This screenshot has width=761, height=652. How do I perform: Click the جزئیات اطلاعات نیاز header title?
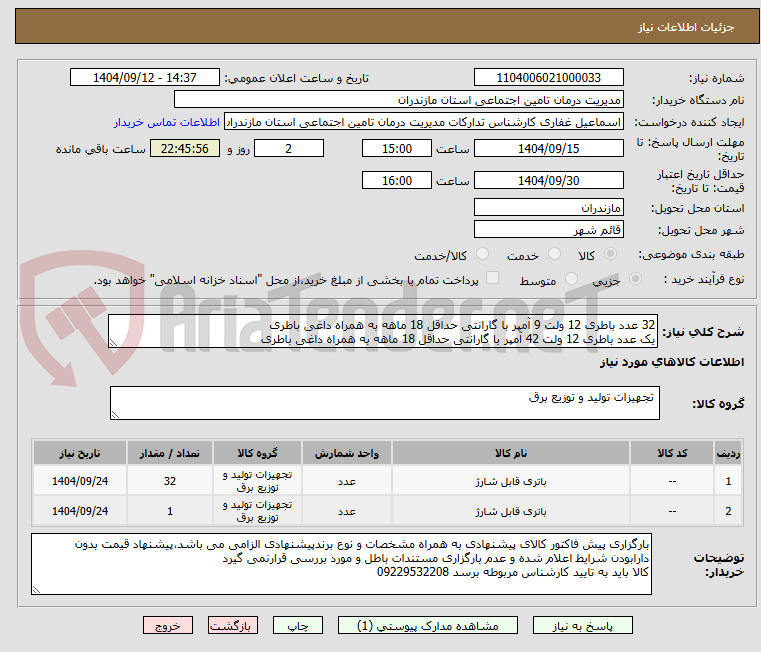click(686, 27)
